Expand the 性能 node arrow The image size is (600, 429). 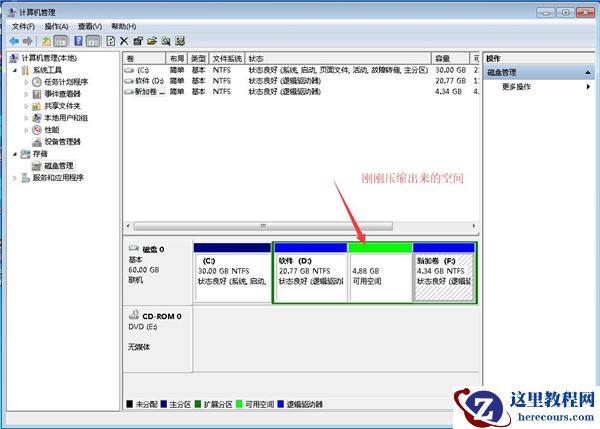(x=26, y=130)
